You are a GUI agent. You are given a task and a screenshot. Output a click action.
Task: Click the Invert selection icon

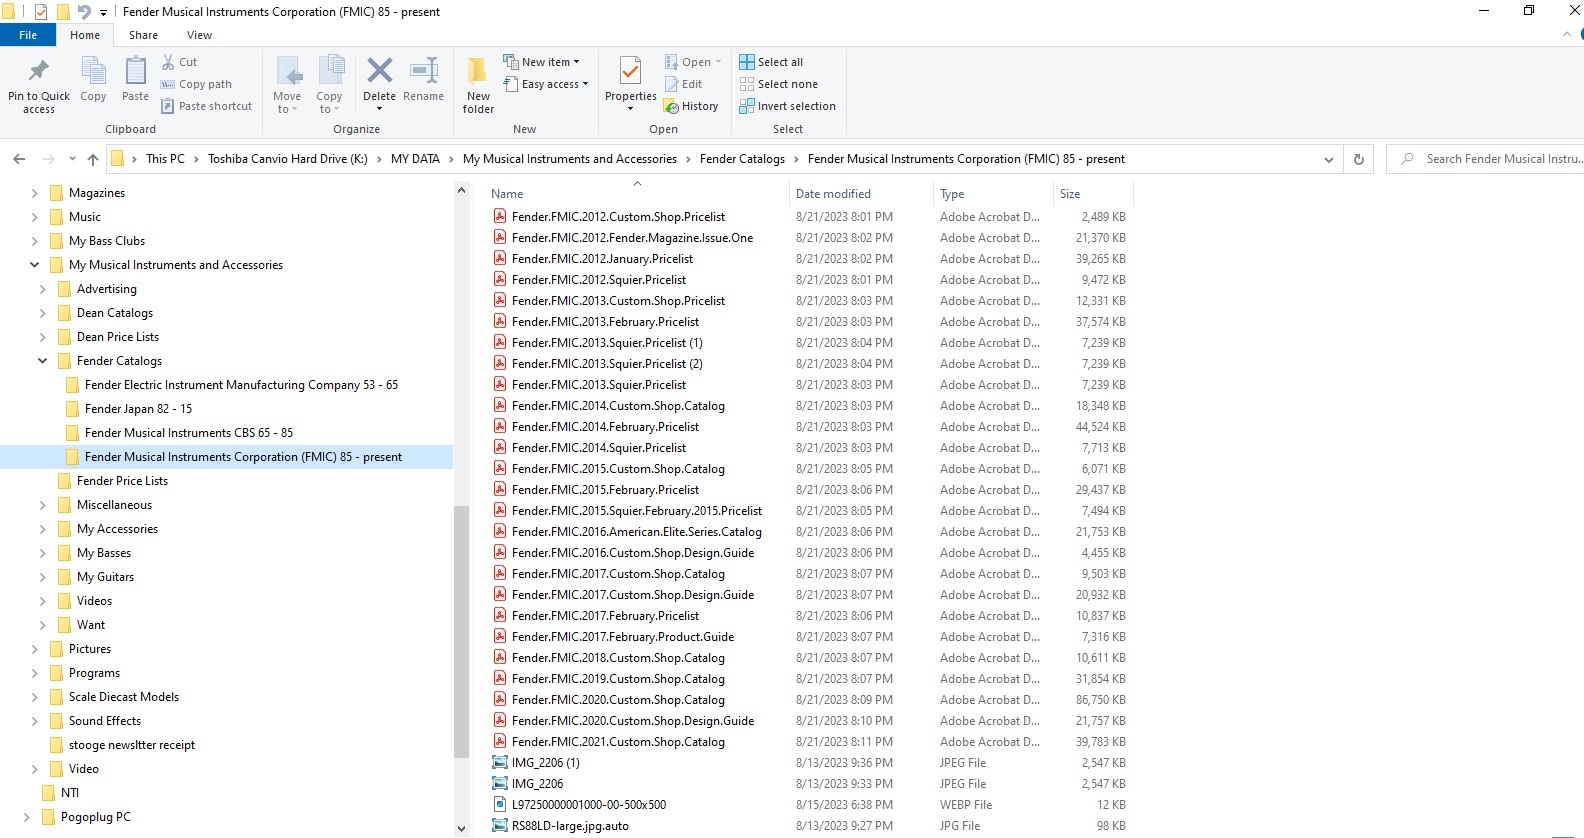[x=747, y=106]
